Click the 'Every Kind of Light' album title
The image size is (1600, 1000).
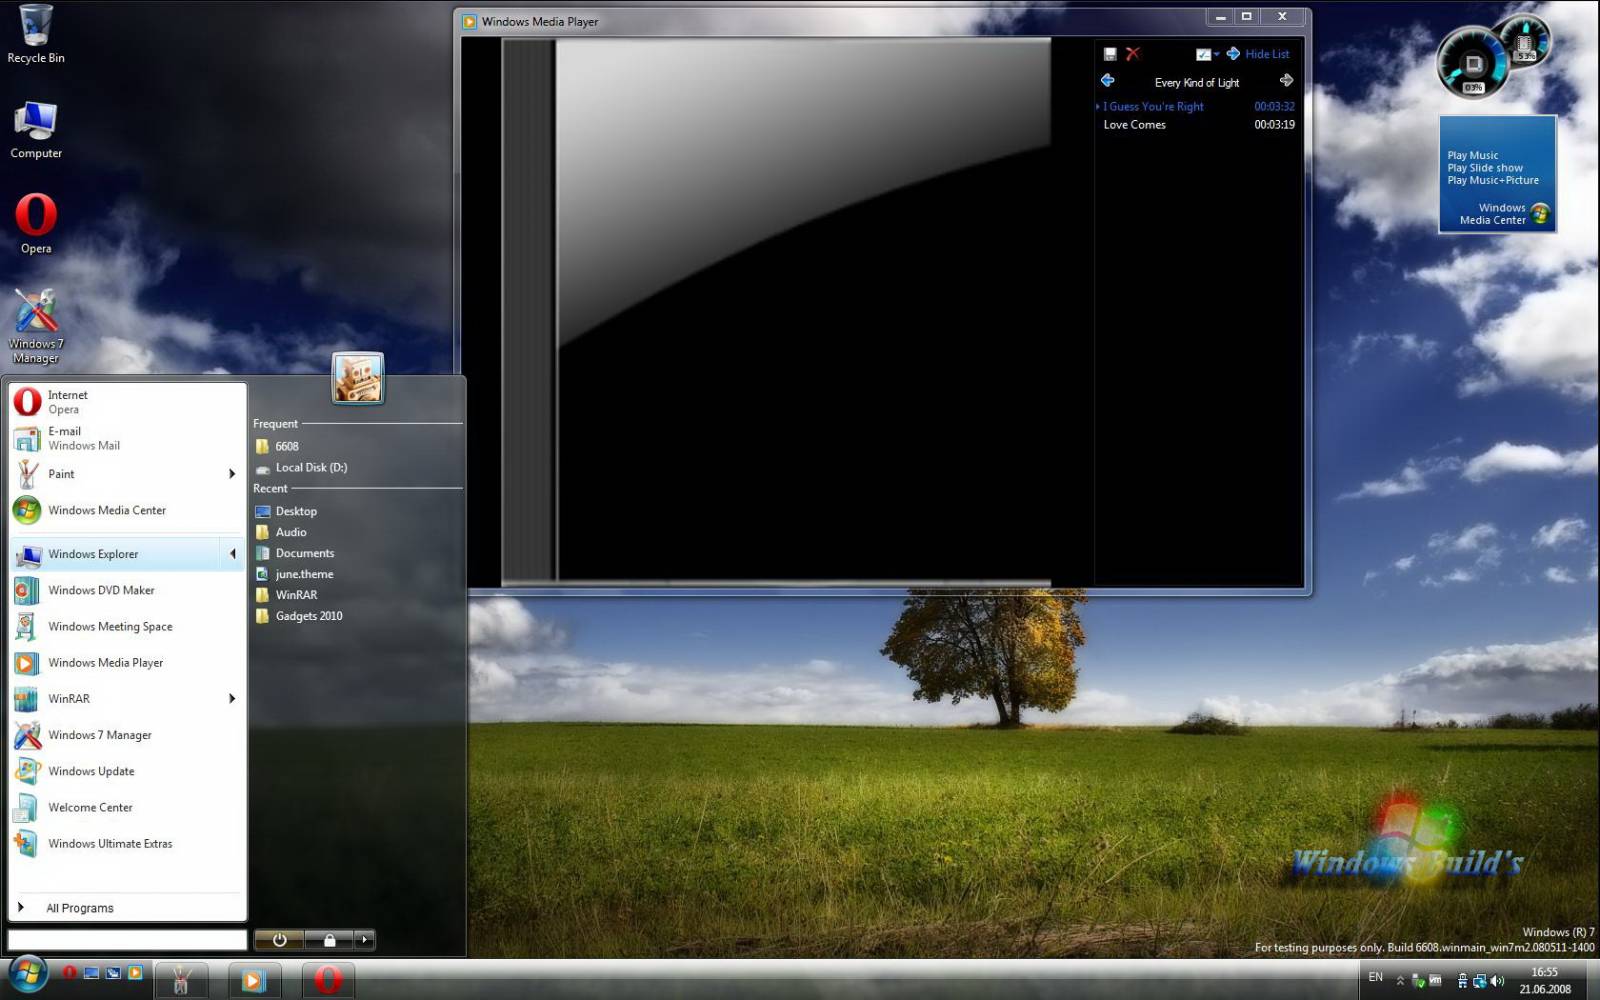pos(1197,83)
